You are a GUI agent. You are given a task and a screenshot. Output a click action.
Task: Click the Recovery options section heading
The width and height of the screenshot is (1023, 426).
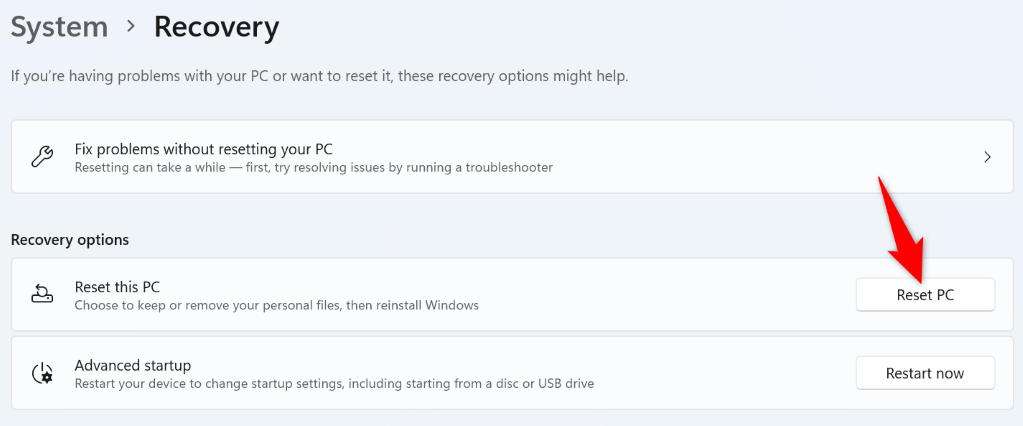tap(70, 240)
